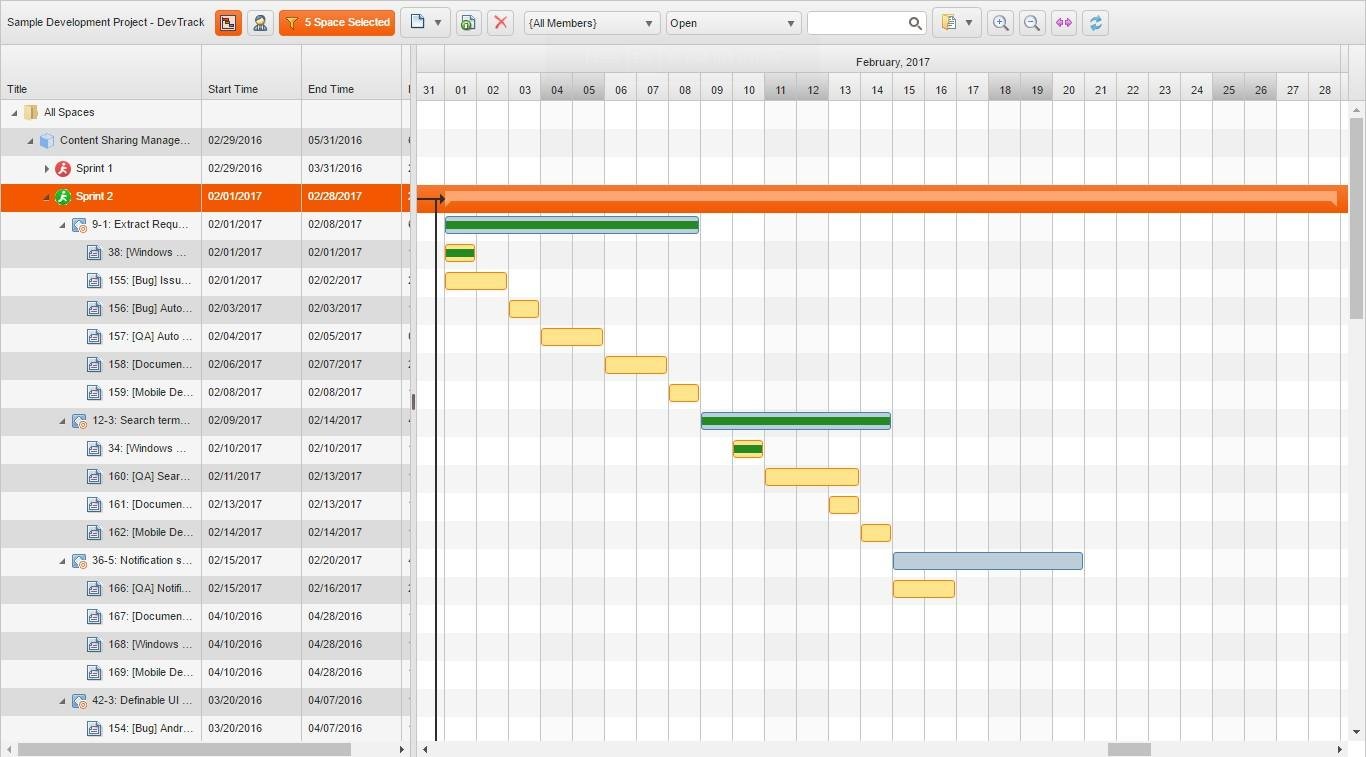The height and width of the screenshot is (757, 1366).
Task: Open the Open status dropdown
Action: click(734, 23)
